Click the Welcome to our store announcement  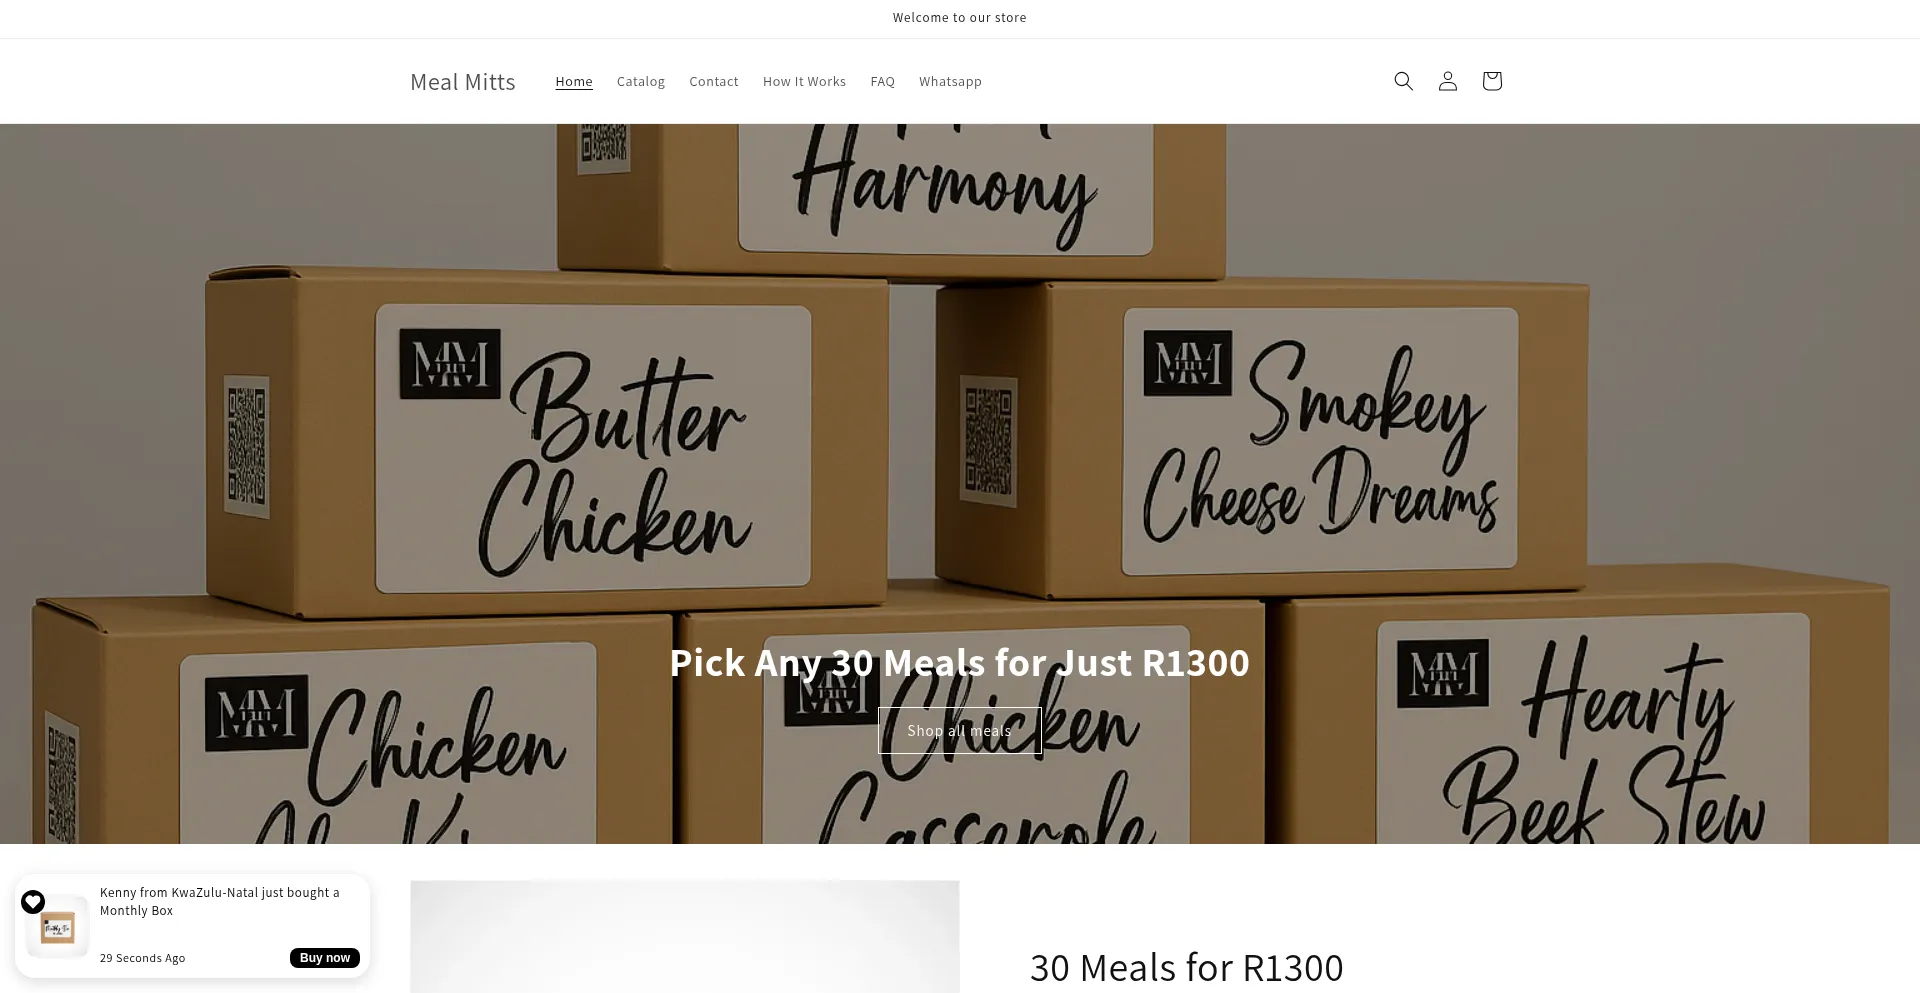pos(959,18)
